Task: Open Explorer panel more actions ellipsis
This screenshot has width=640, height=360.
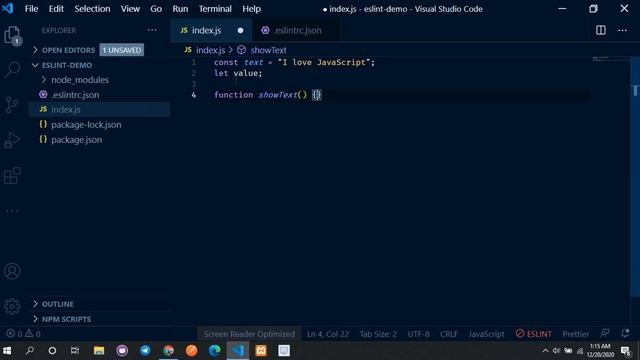Action: click(152, 30)
